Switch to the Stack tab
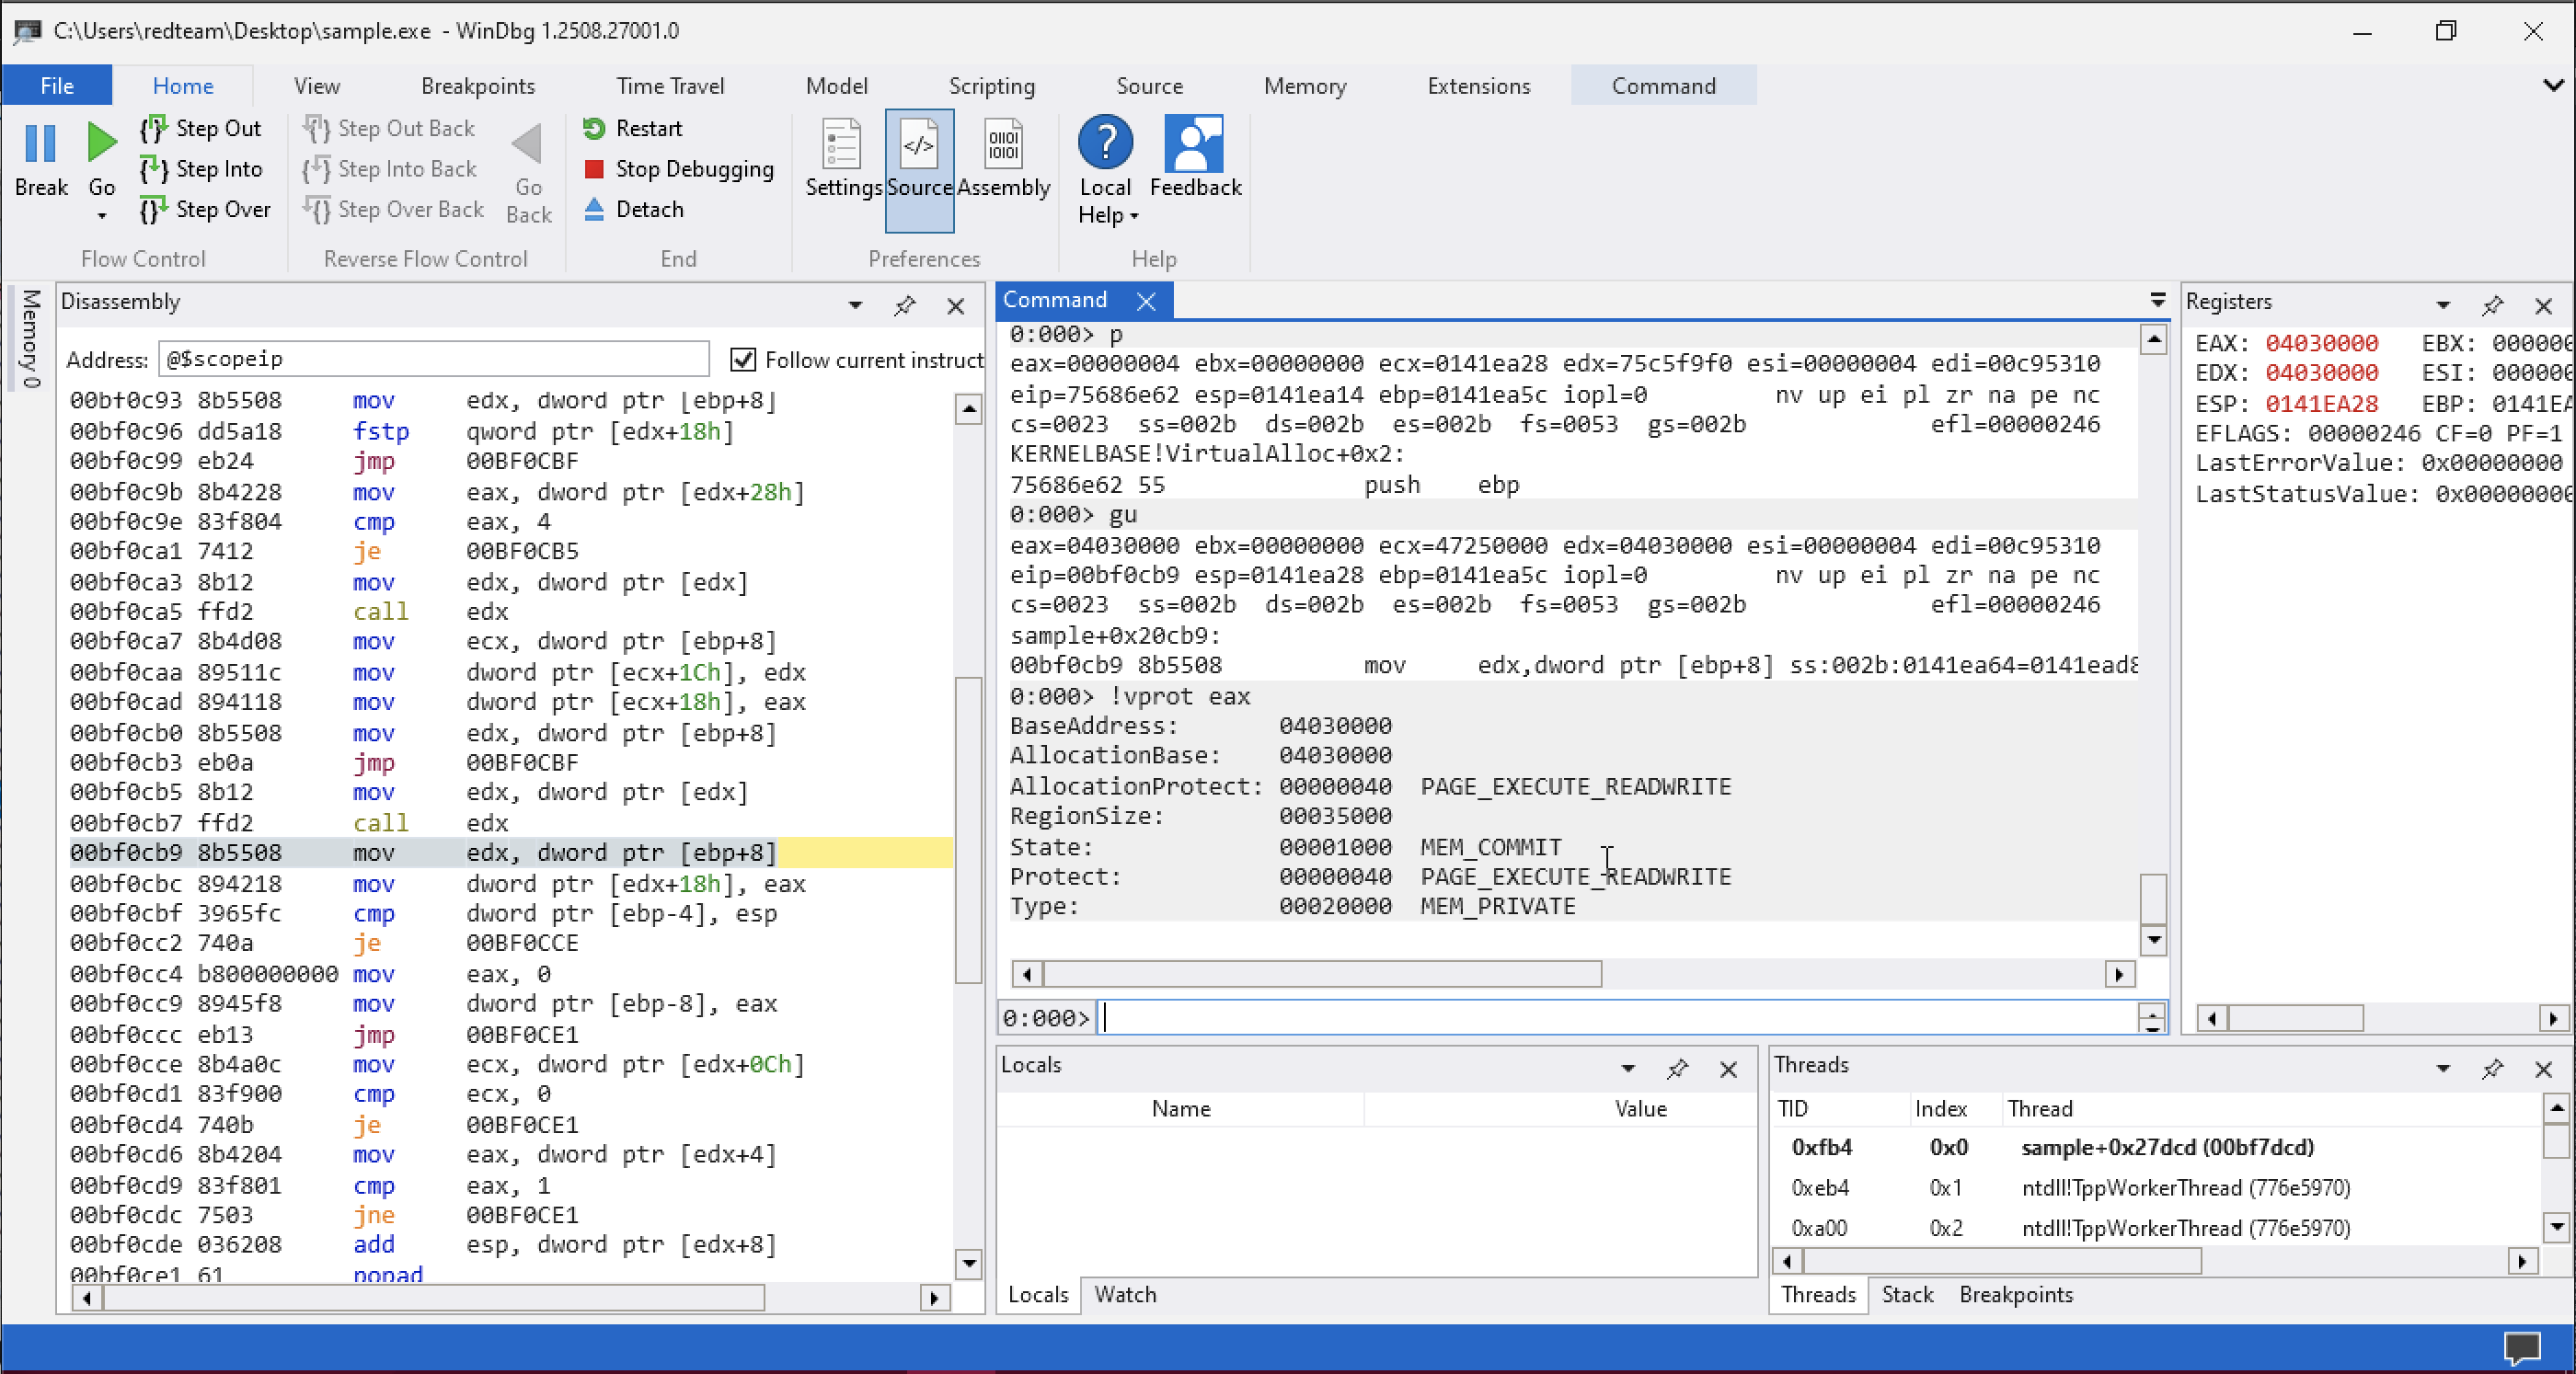The width and height of the screenshot is (2576, 1374). (x=1907, y=1294)
